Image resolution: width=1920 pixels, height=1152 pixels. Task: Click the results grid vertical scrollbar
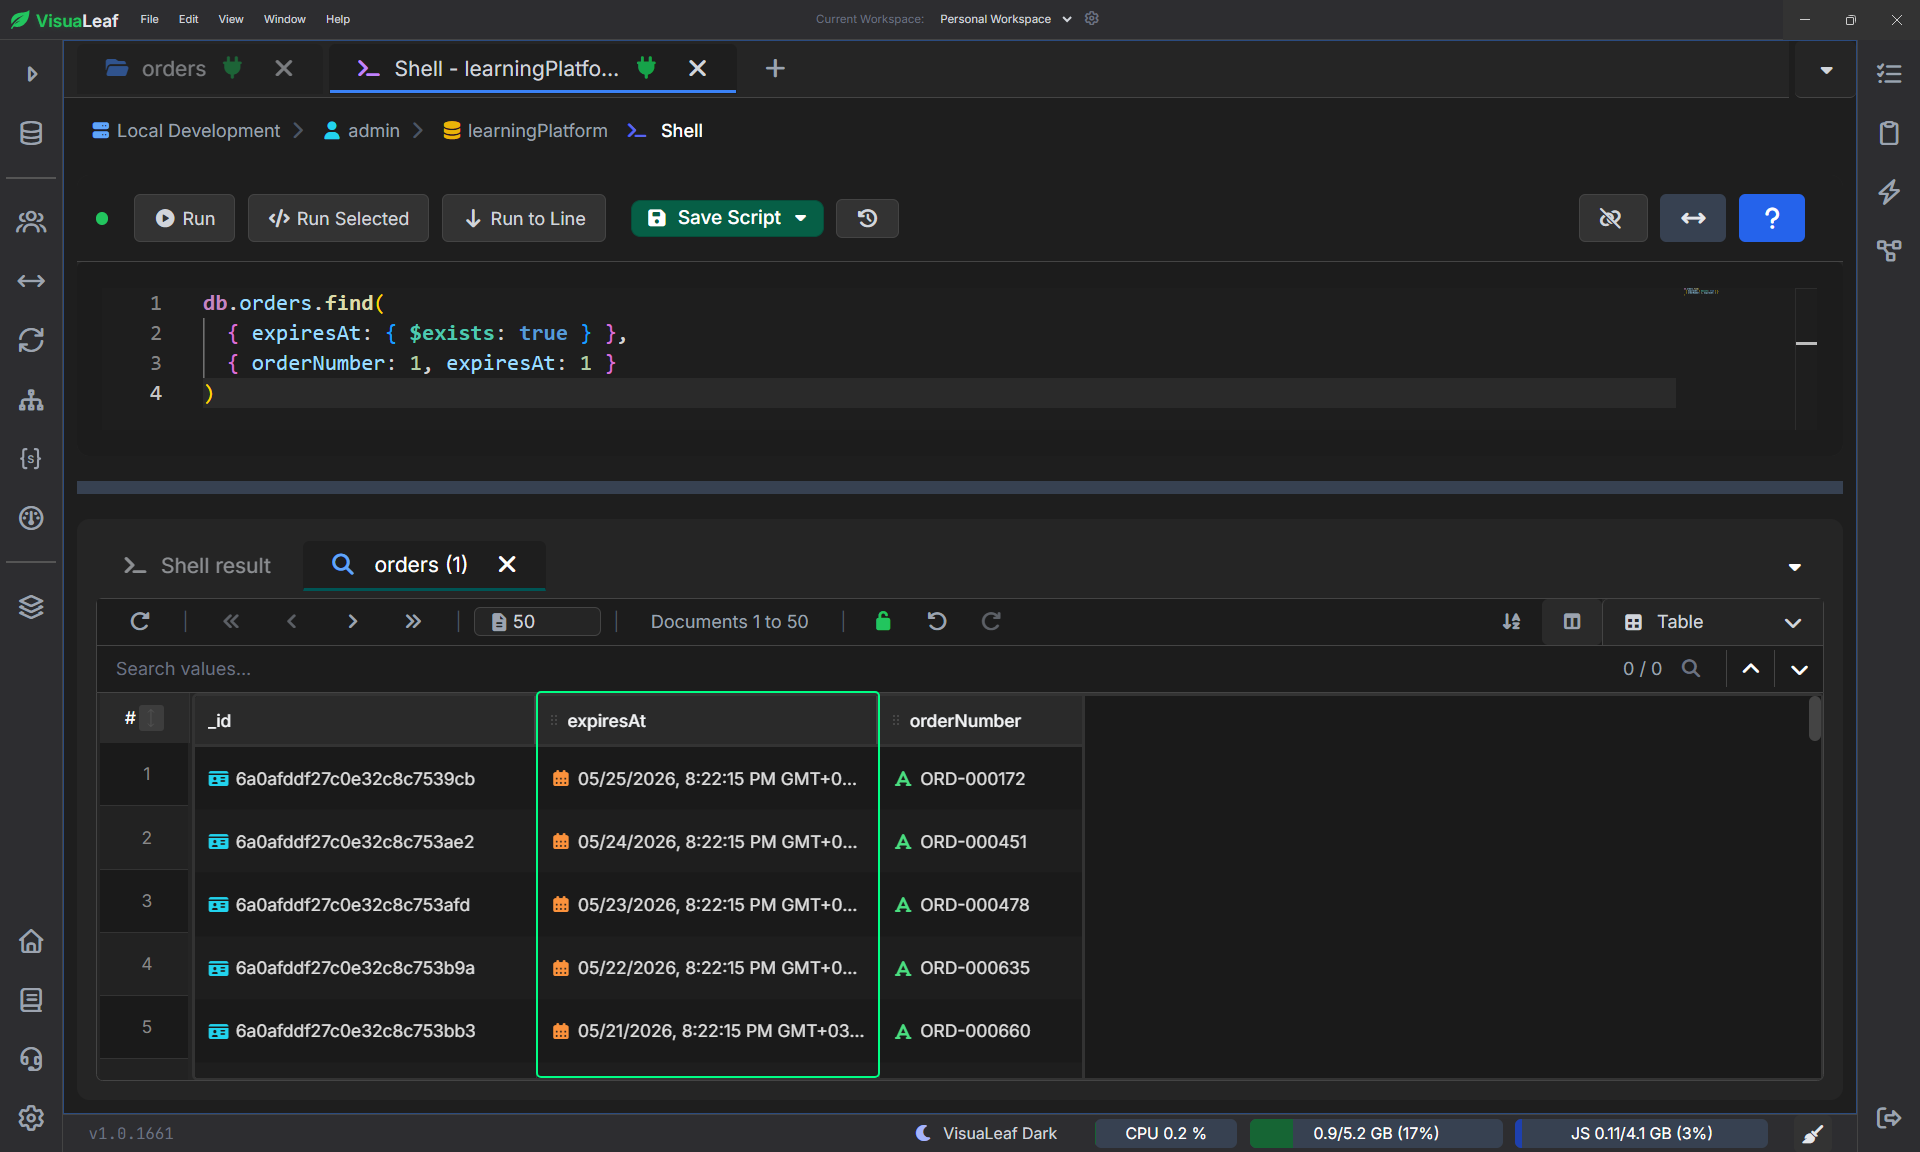click(x=1814, y=718)
